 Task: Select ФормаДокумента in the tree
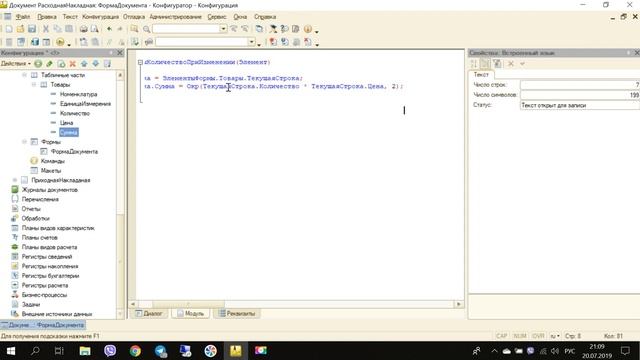pyautogui.click(x=74, y=151)
